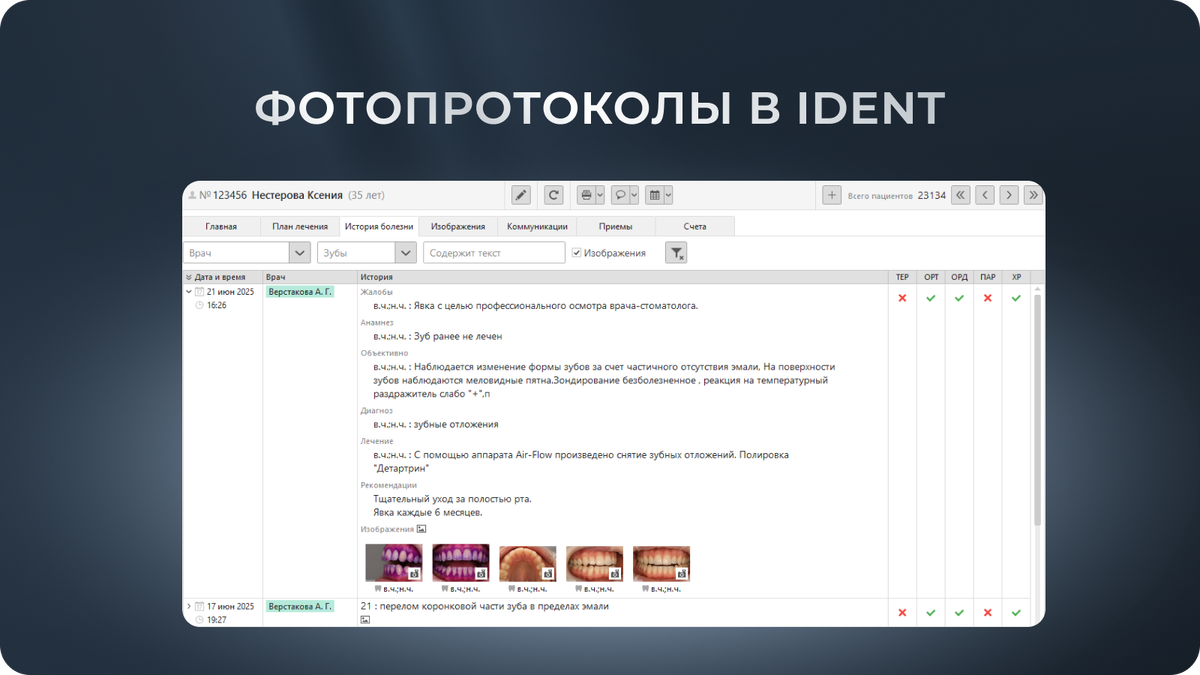
Task: Click the calendar grid toolbar icon
Action: (x=653, y=195)
